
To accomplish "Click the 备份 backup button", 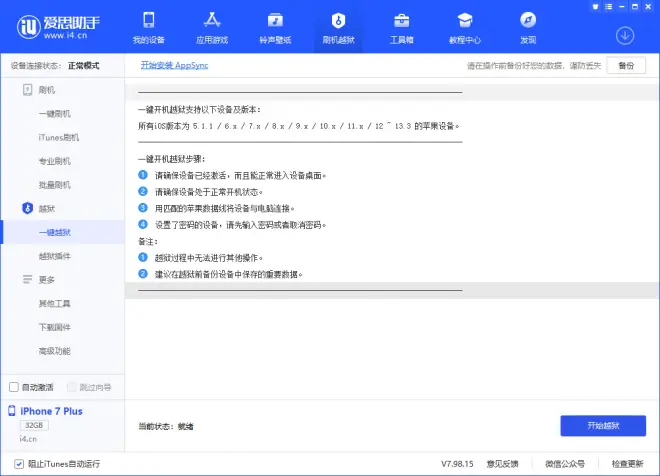I will pyautogui.click(x=626, y=65).
